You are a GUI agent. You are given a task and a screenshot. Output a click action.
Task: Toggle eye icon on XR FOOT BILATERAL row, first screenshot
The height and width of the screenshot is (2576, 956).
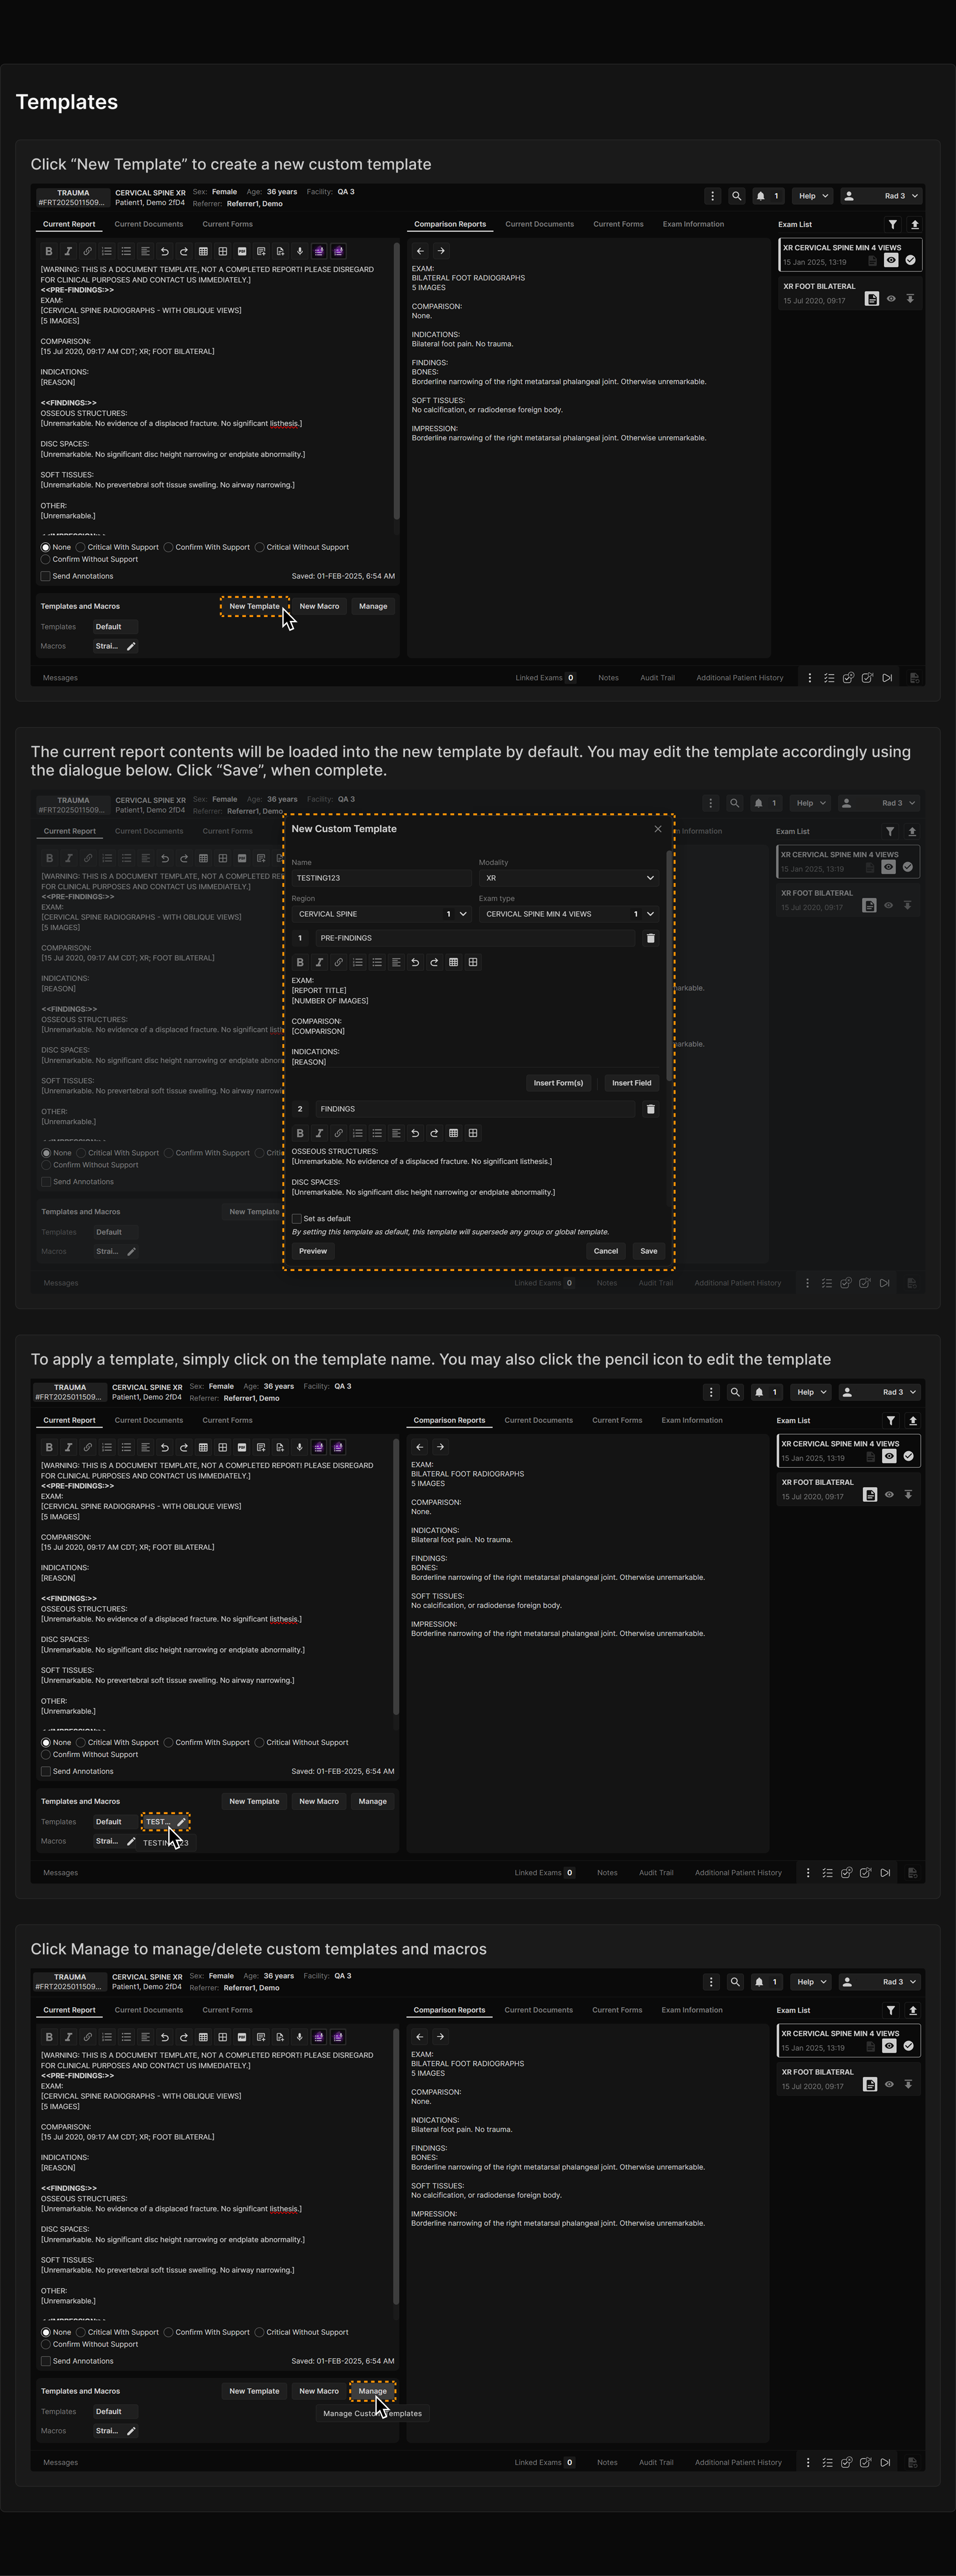click(891, 299)
